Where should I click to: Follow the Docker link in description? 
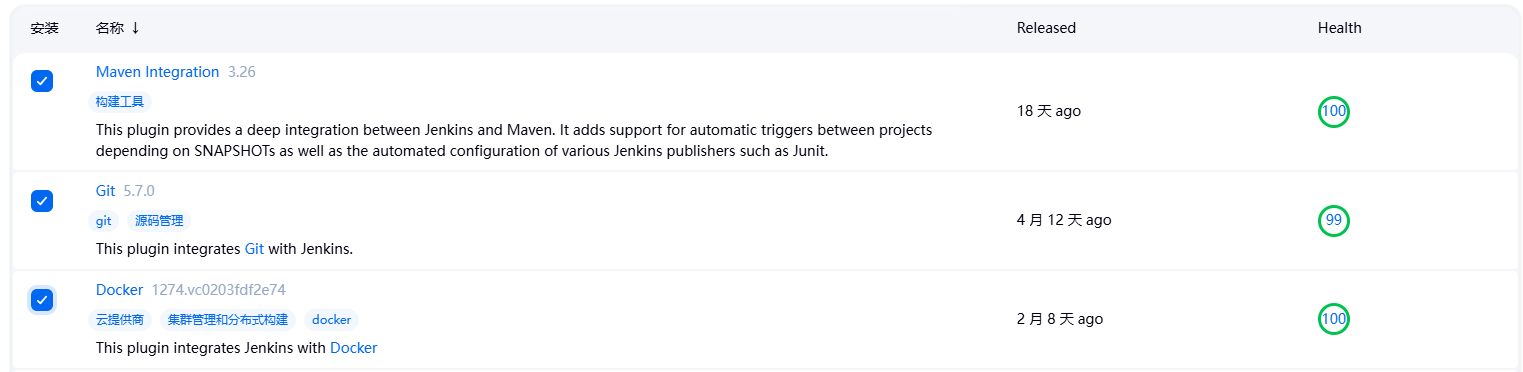click(x=354, y=348)
